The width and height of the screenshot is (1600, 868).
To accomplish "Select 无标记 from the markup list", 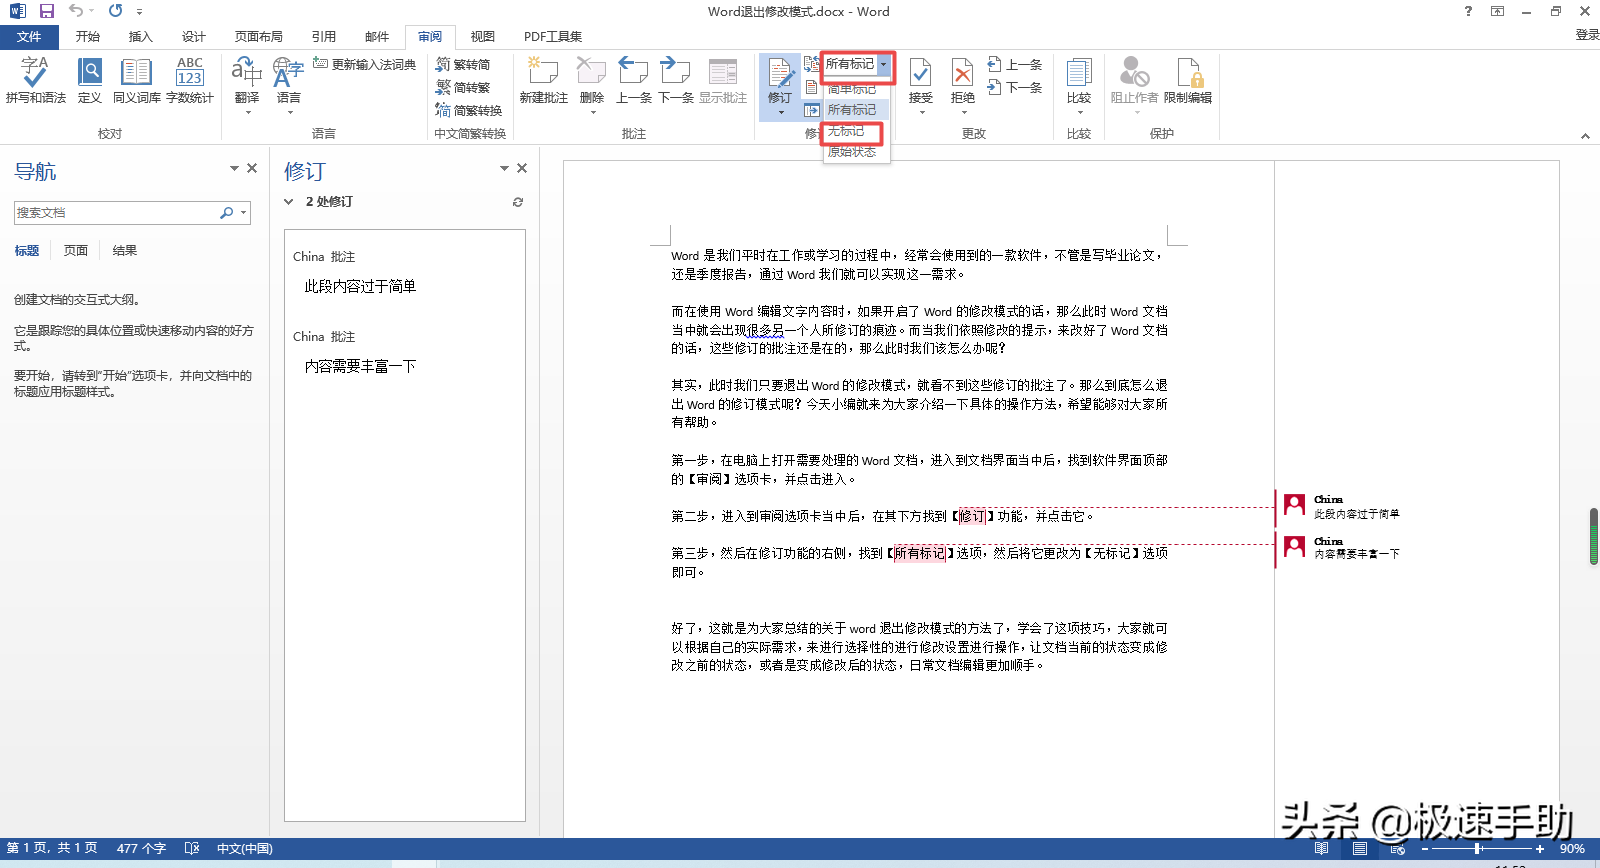I will tap(847, 131).
